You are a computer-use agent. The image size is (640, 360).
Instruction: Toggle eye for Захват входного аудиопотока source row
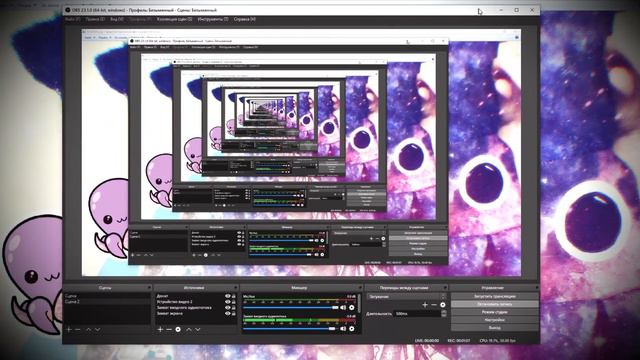tap(228, 308)
